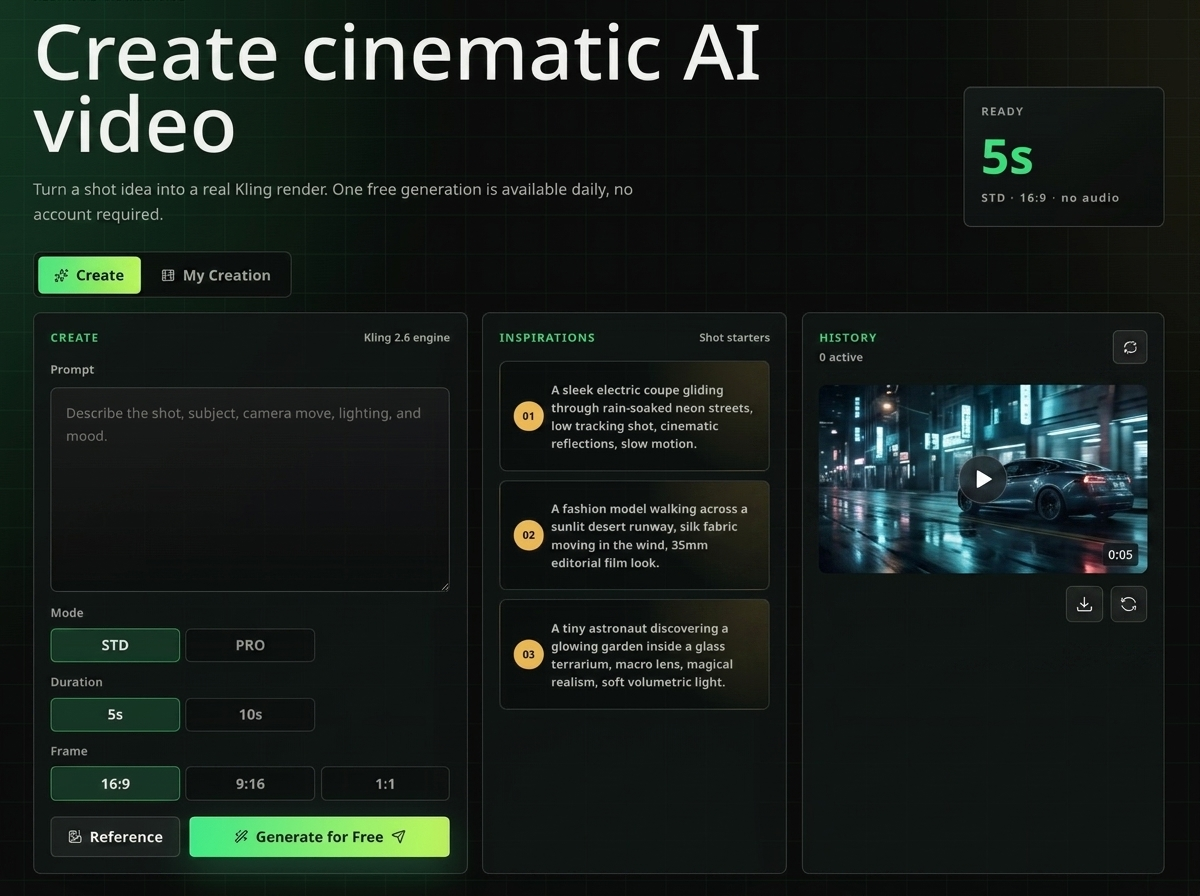1200x896 pixels.
Task: Click the READY status card
Action: [1064, 157]
